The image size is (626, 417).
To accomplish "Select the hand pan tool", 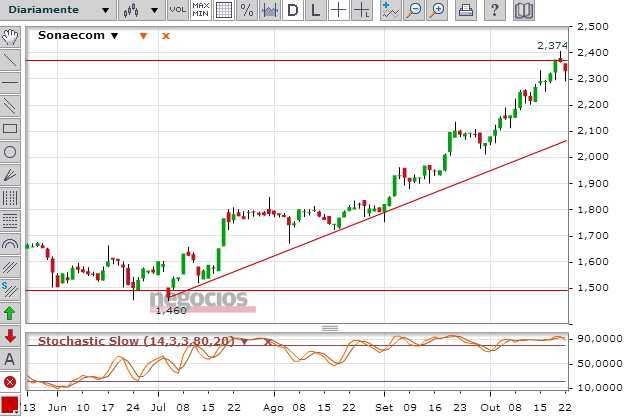I will click(x=10, y=37).
